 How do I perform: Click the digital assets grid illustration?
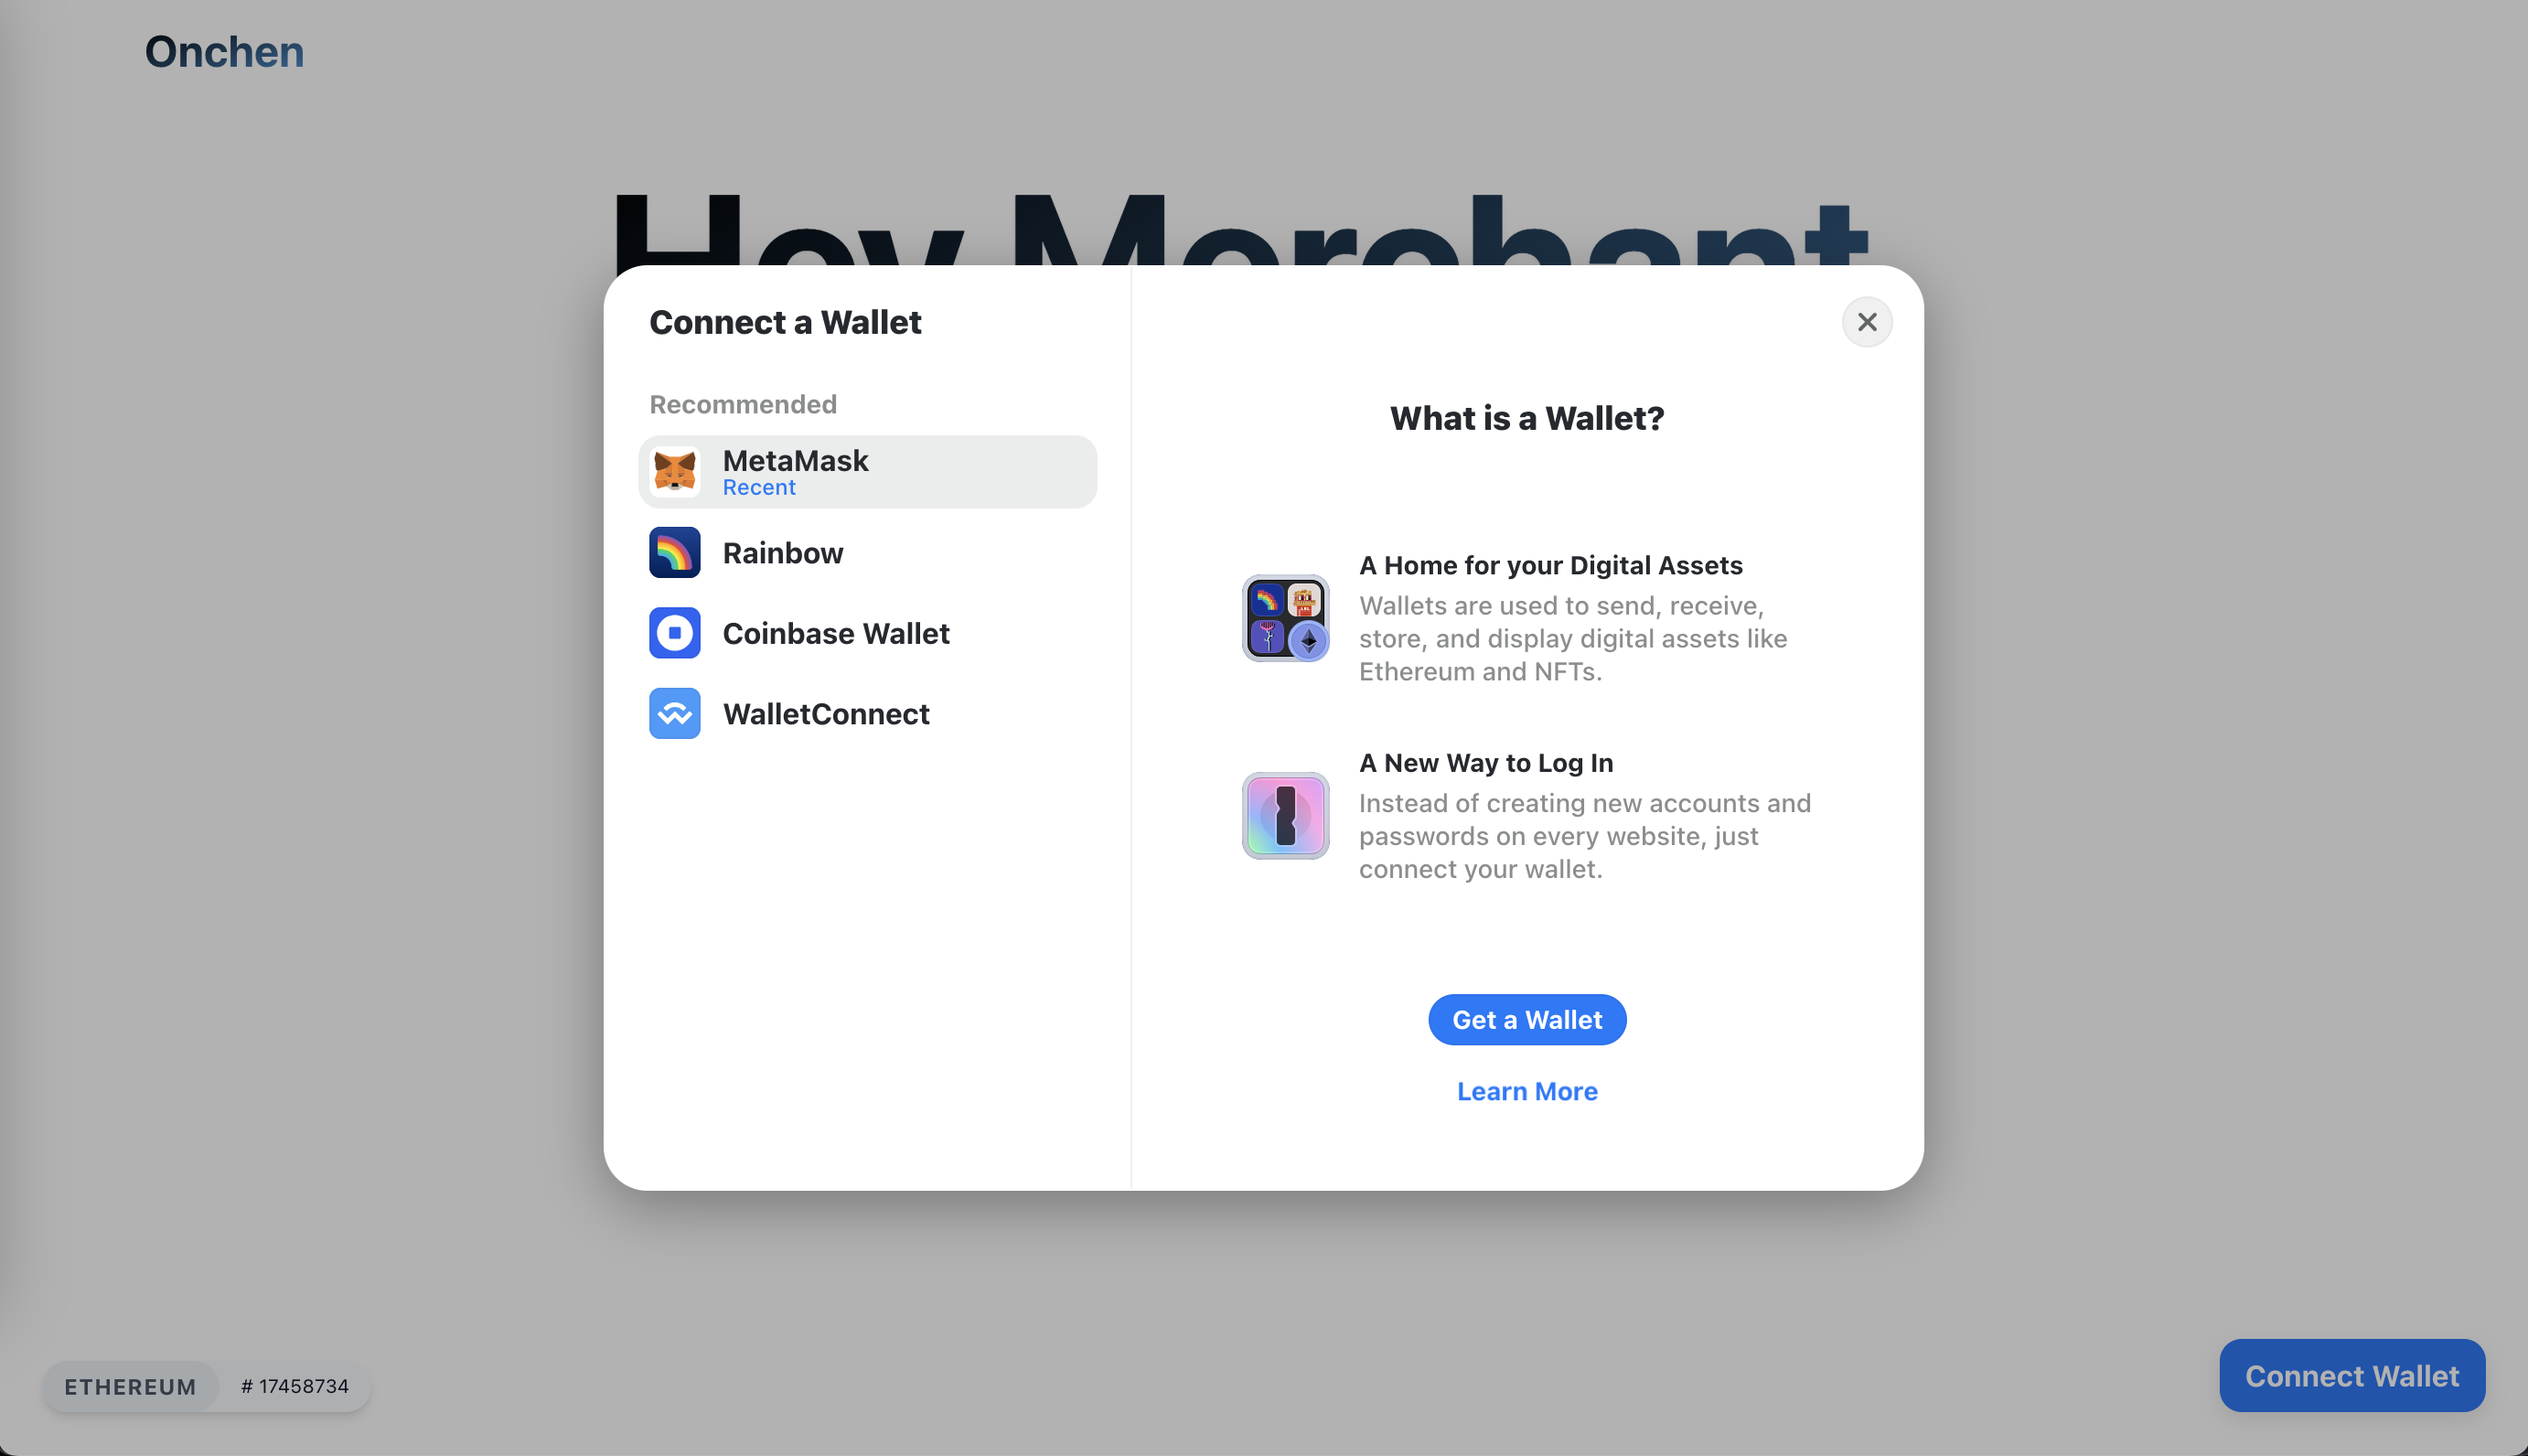click(x=1286, y=618)
